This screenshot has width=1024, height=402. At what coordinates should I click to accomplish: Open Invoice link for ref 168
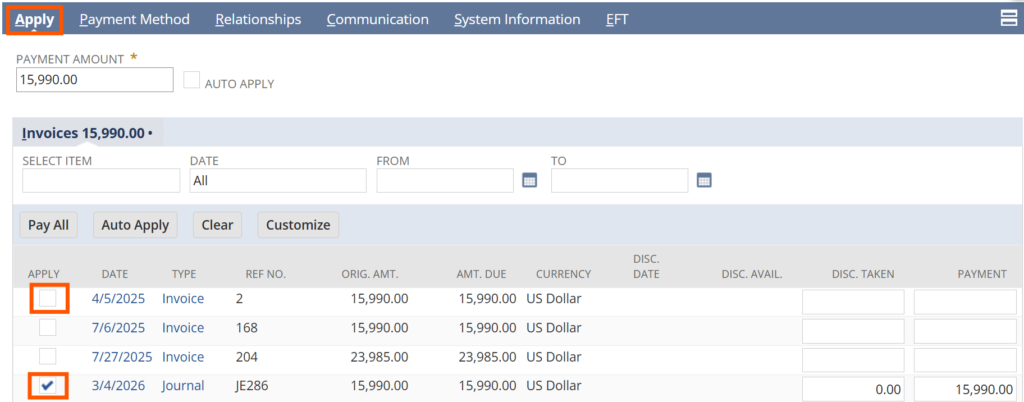click(183, 328)
